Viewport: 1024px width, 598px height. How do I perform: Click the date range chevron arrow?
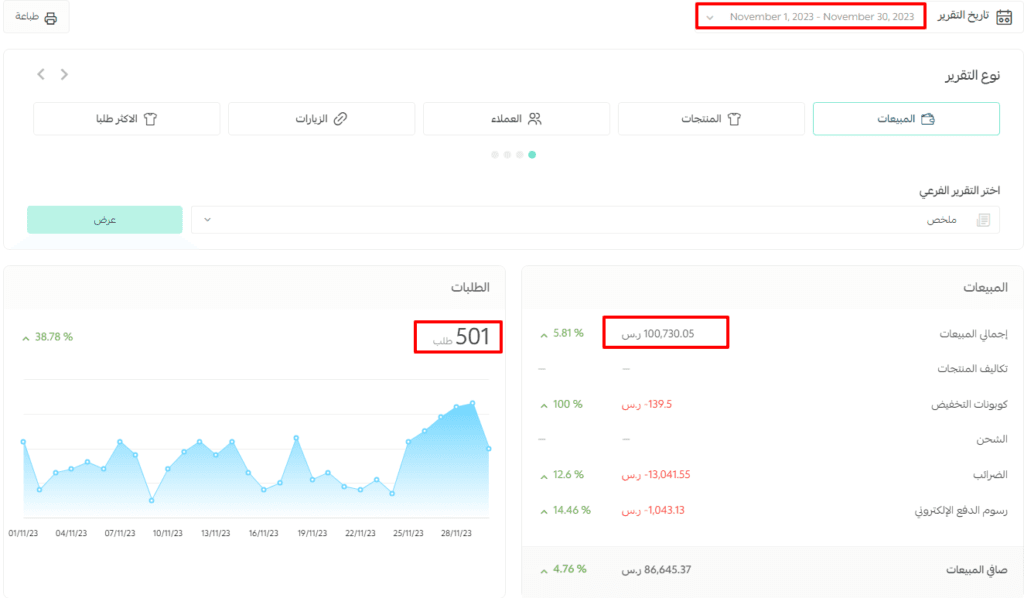click(x=710, y=18)
